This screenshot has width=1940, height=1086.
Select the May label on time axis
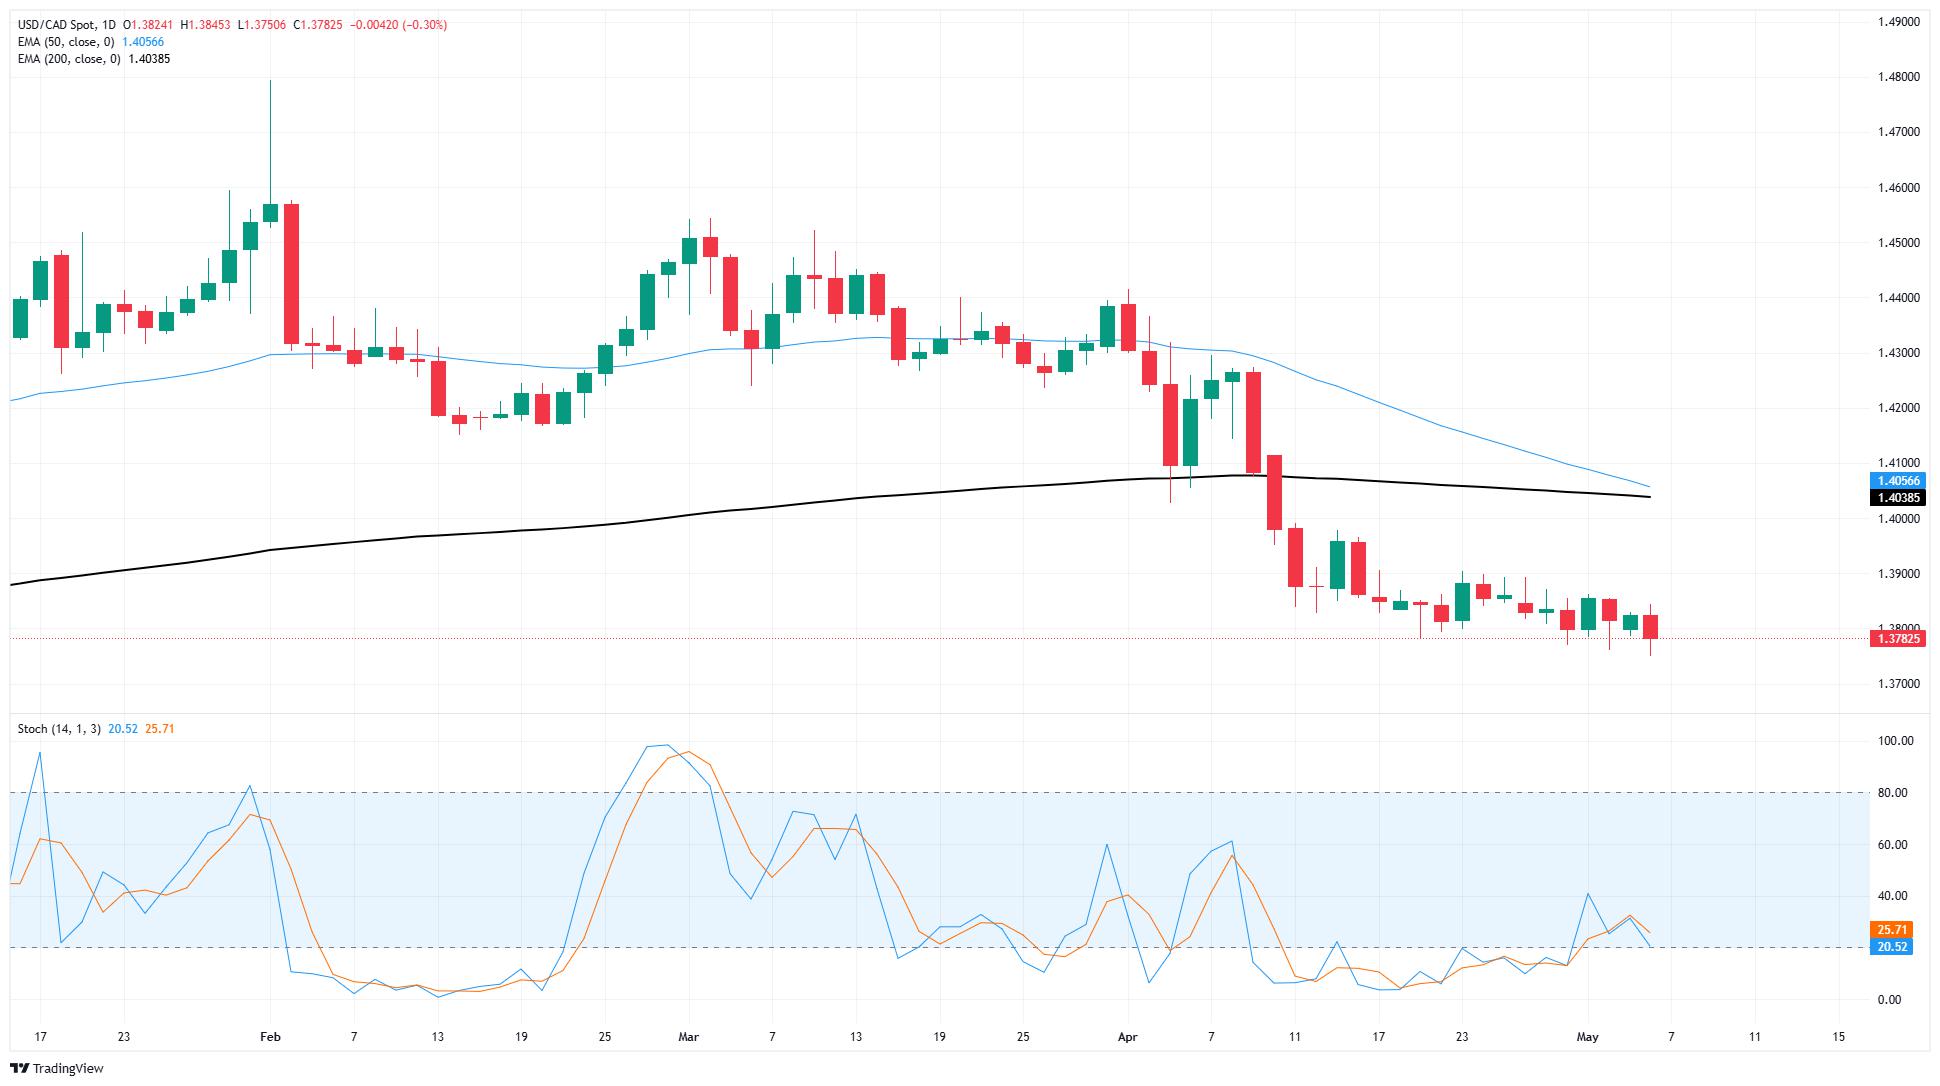tap(1587, 1037)
